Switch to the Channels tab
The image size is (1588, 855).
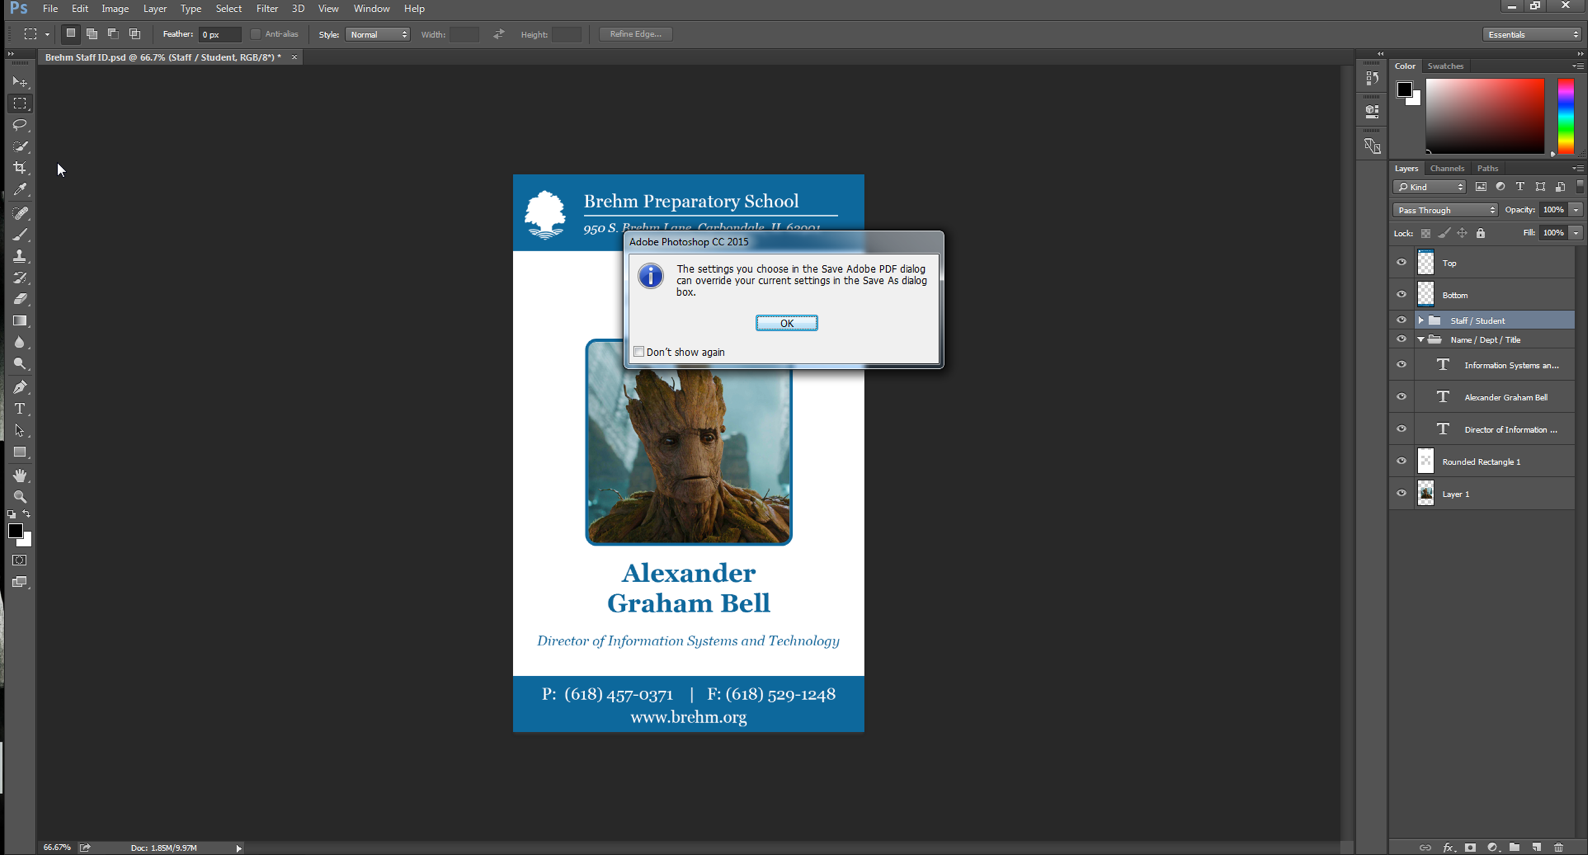[1446, 168]
